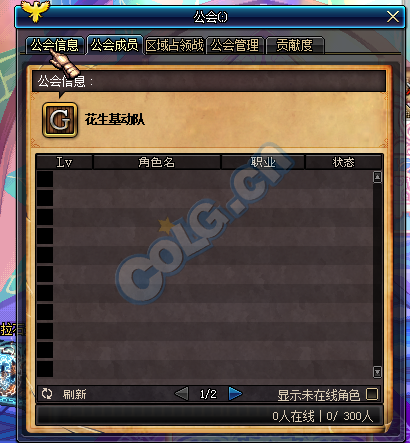Sort by the 角色名 column header

(x=157, y=162)
